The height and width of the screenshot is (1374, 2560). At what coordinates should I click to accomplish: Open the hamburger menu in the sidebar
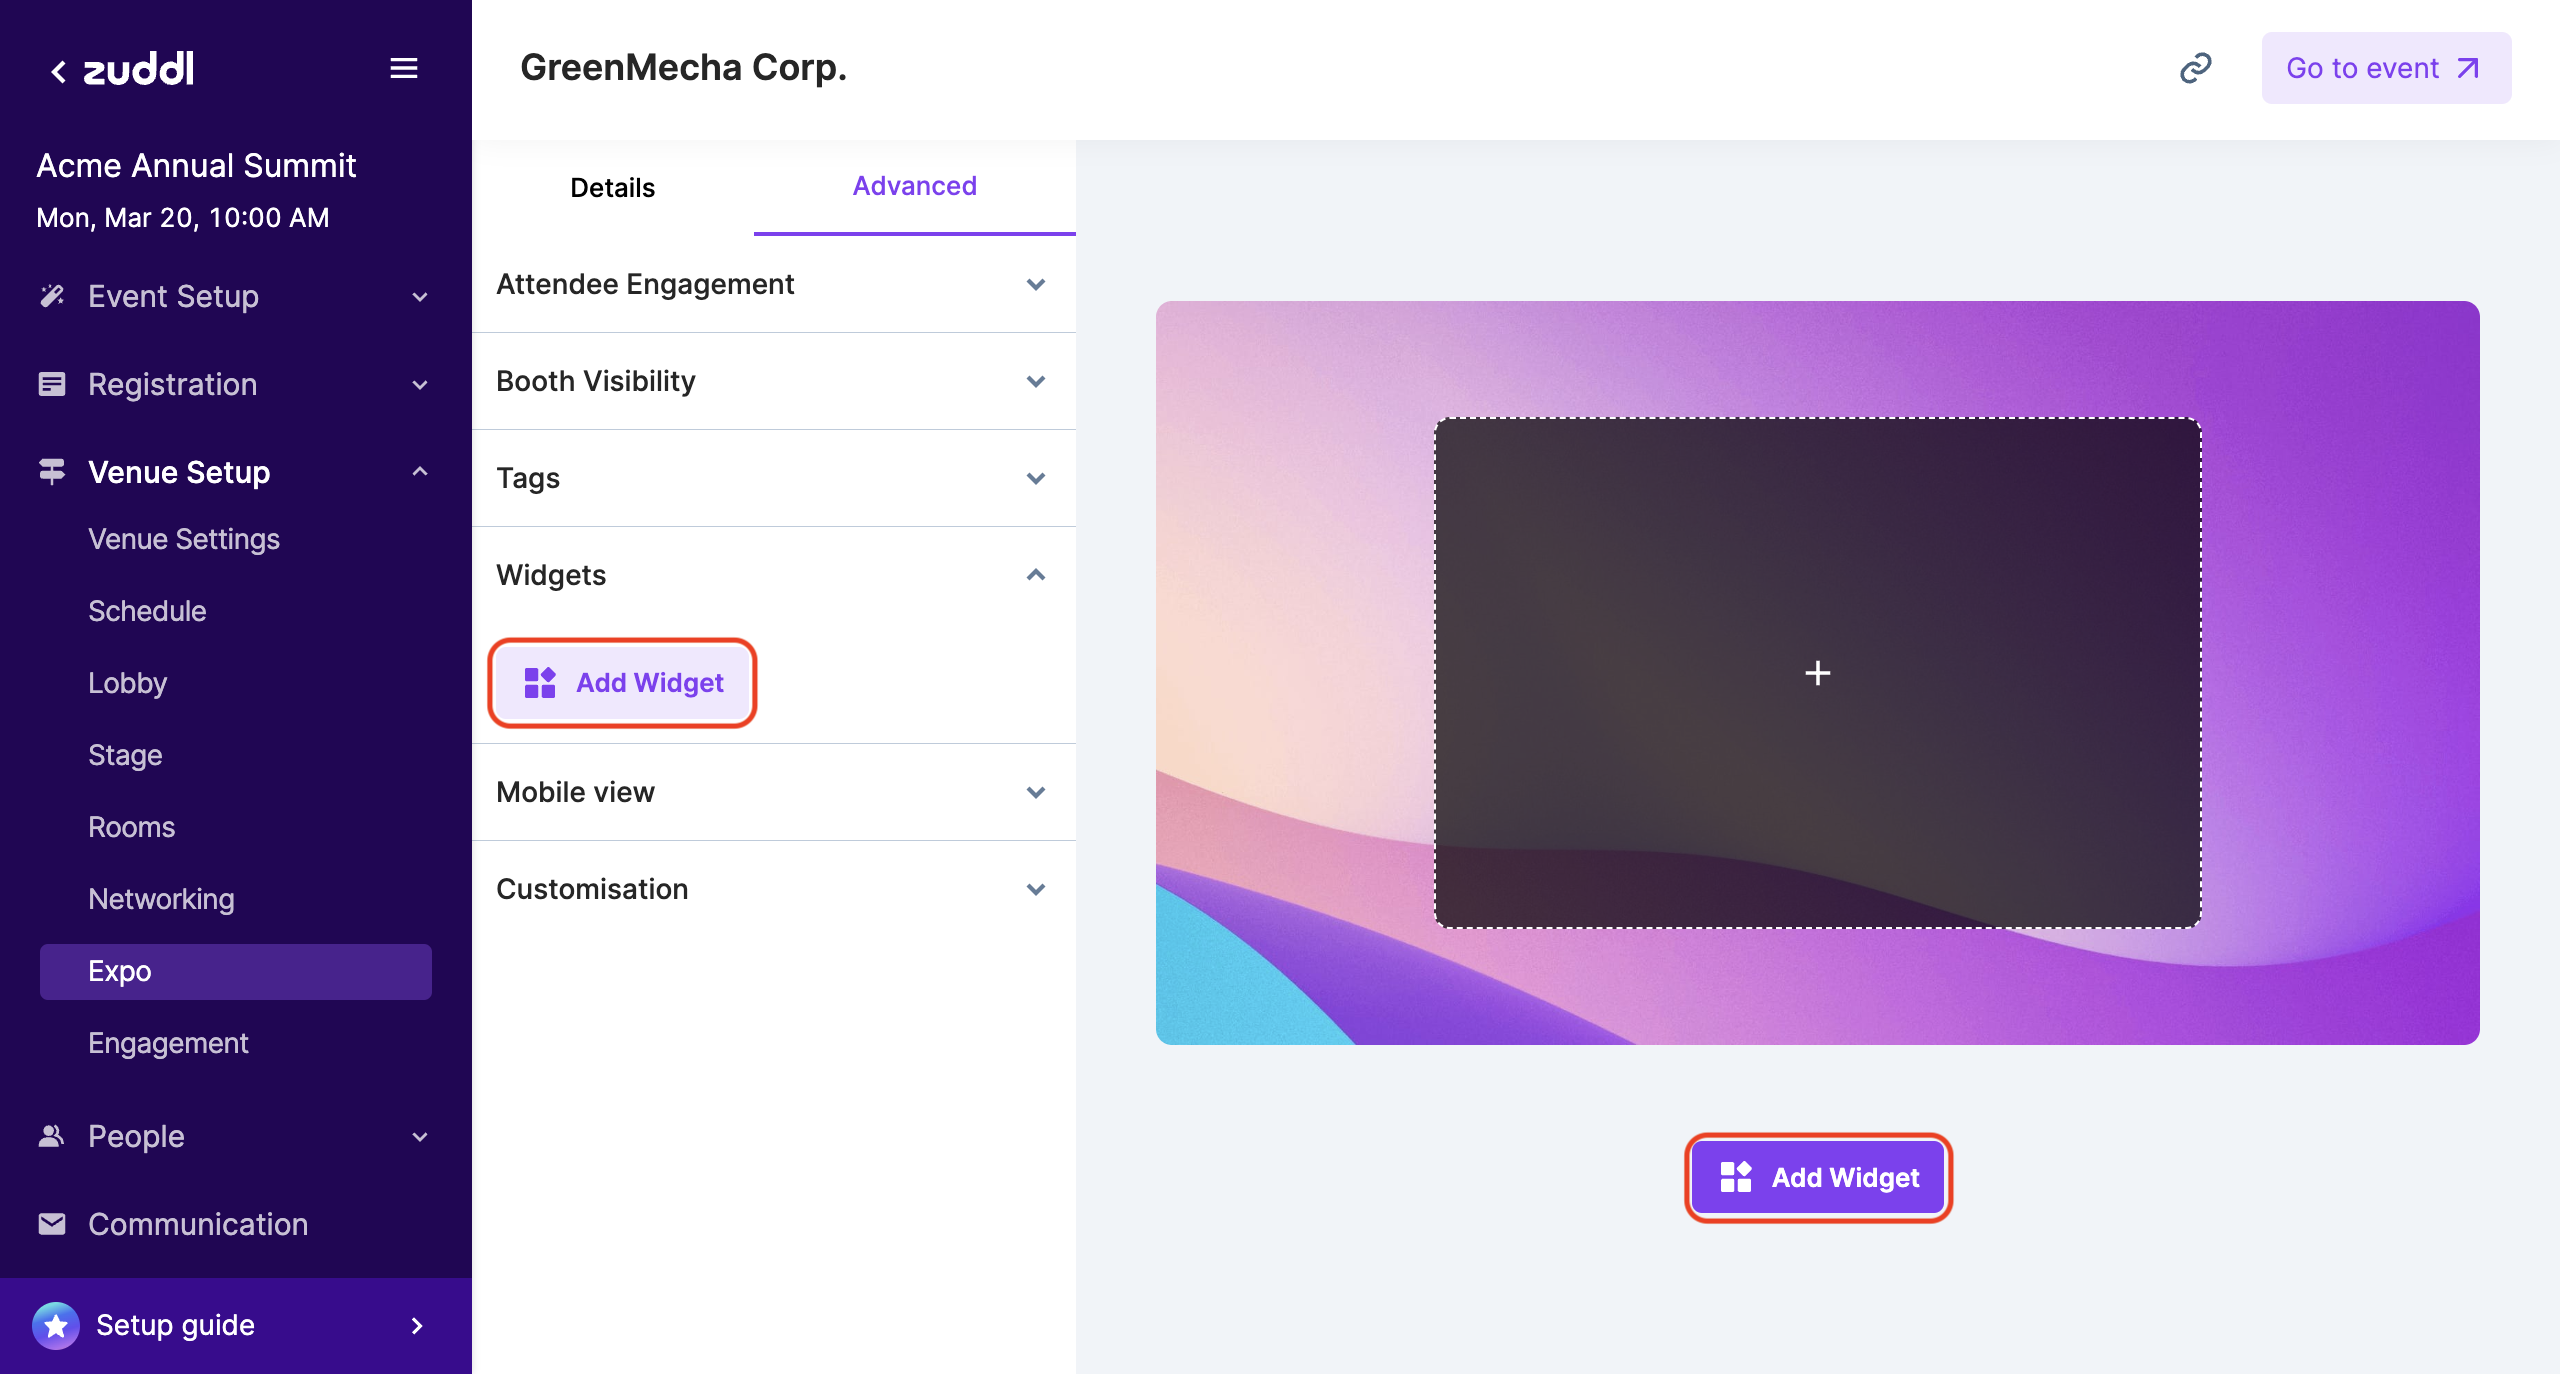point(404,67)
